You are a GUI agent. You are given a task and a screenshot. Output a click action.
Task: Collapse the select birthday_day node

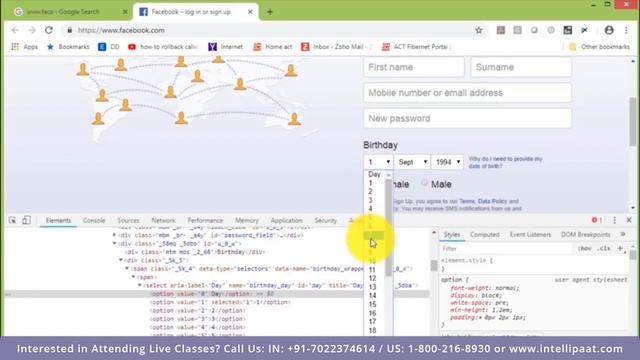click(140, 285)
